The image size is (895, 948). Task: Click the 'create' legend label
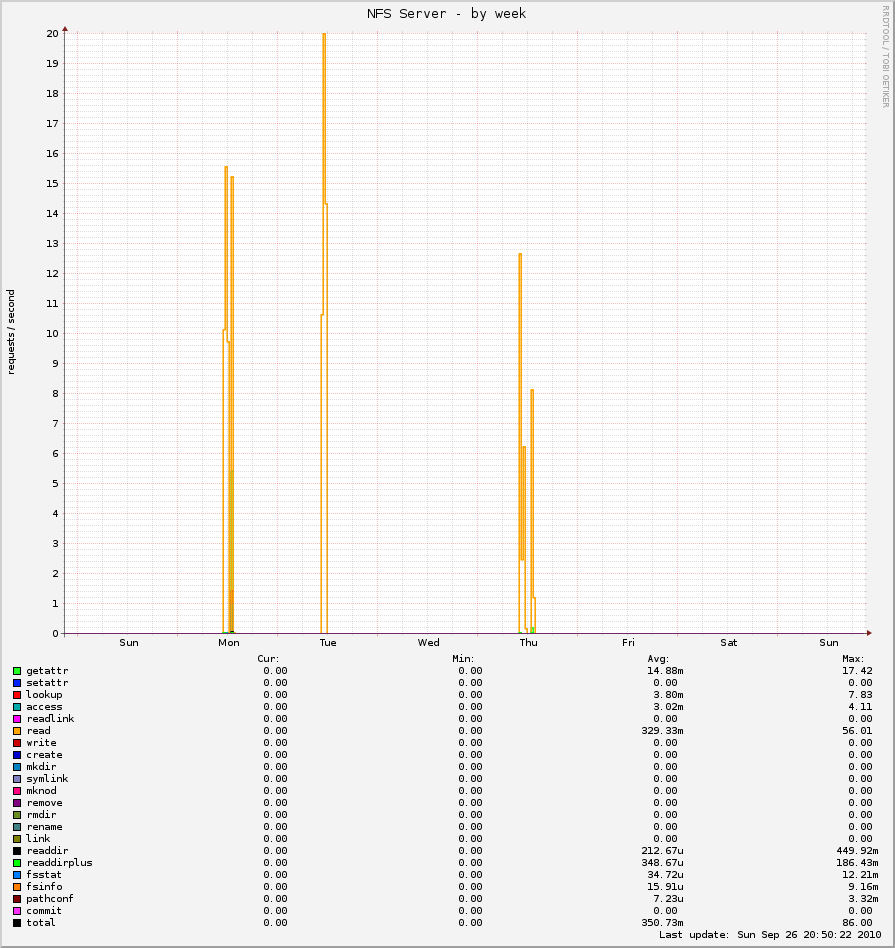click(44, 755)
